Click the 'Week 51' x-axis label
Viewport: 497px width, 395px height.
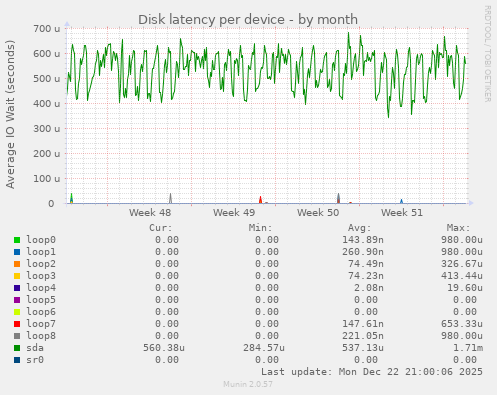tap(402, 213)
